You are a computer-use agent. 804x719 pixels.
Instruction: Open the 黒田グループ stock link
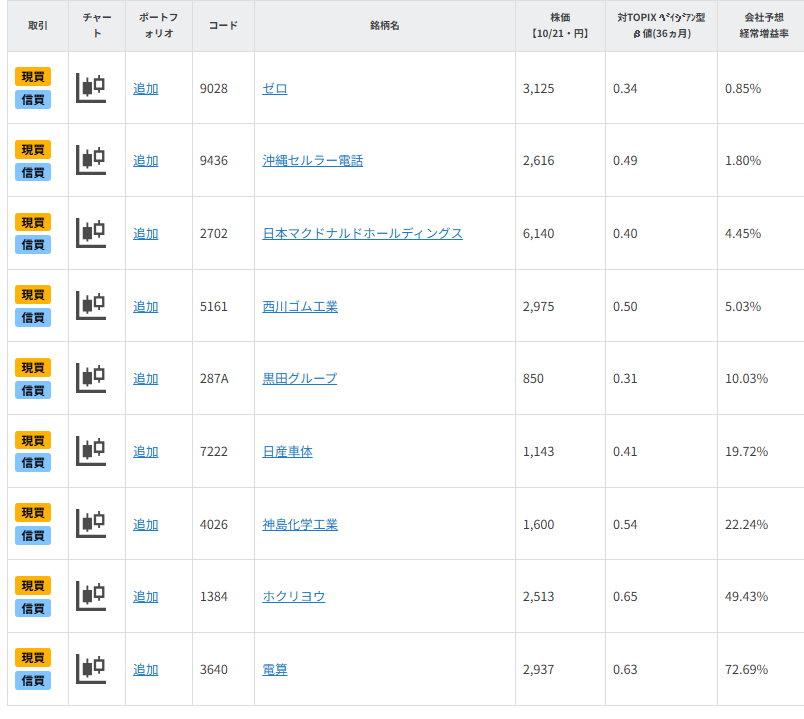(299, 378)
